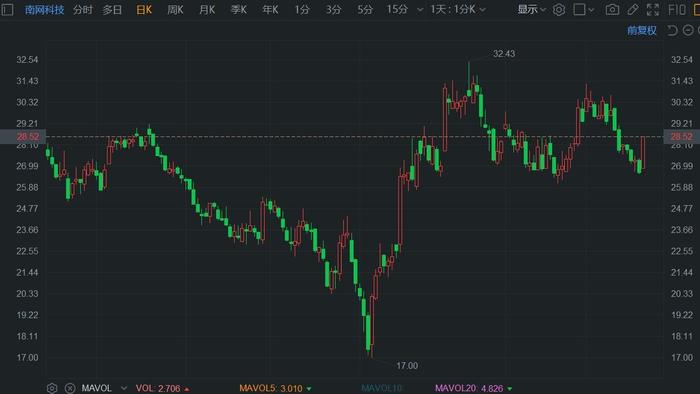Open chart settings gear in top toolbar

(x=558, y=9)
